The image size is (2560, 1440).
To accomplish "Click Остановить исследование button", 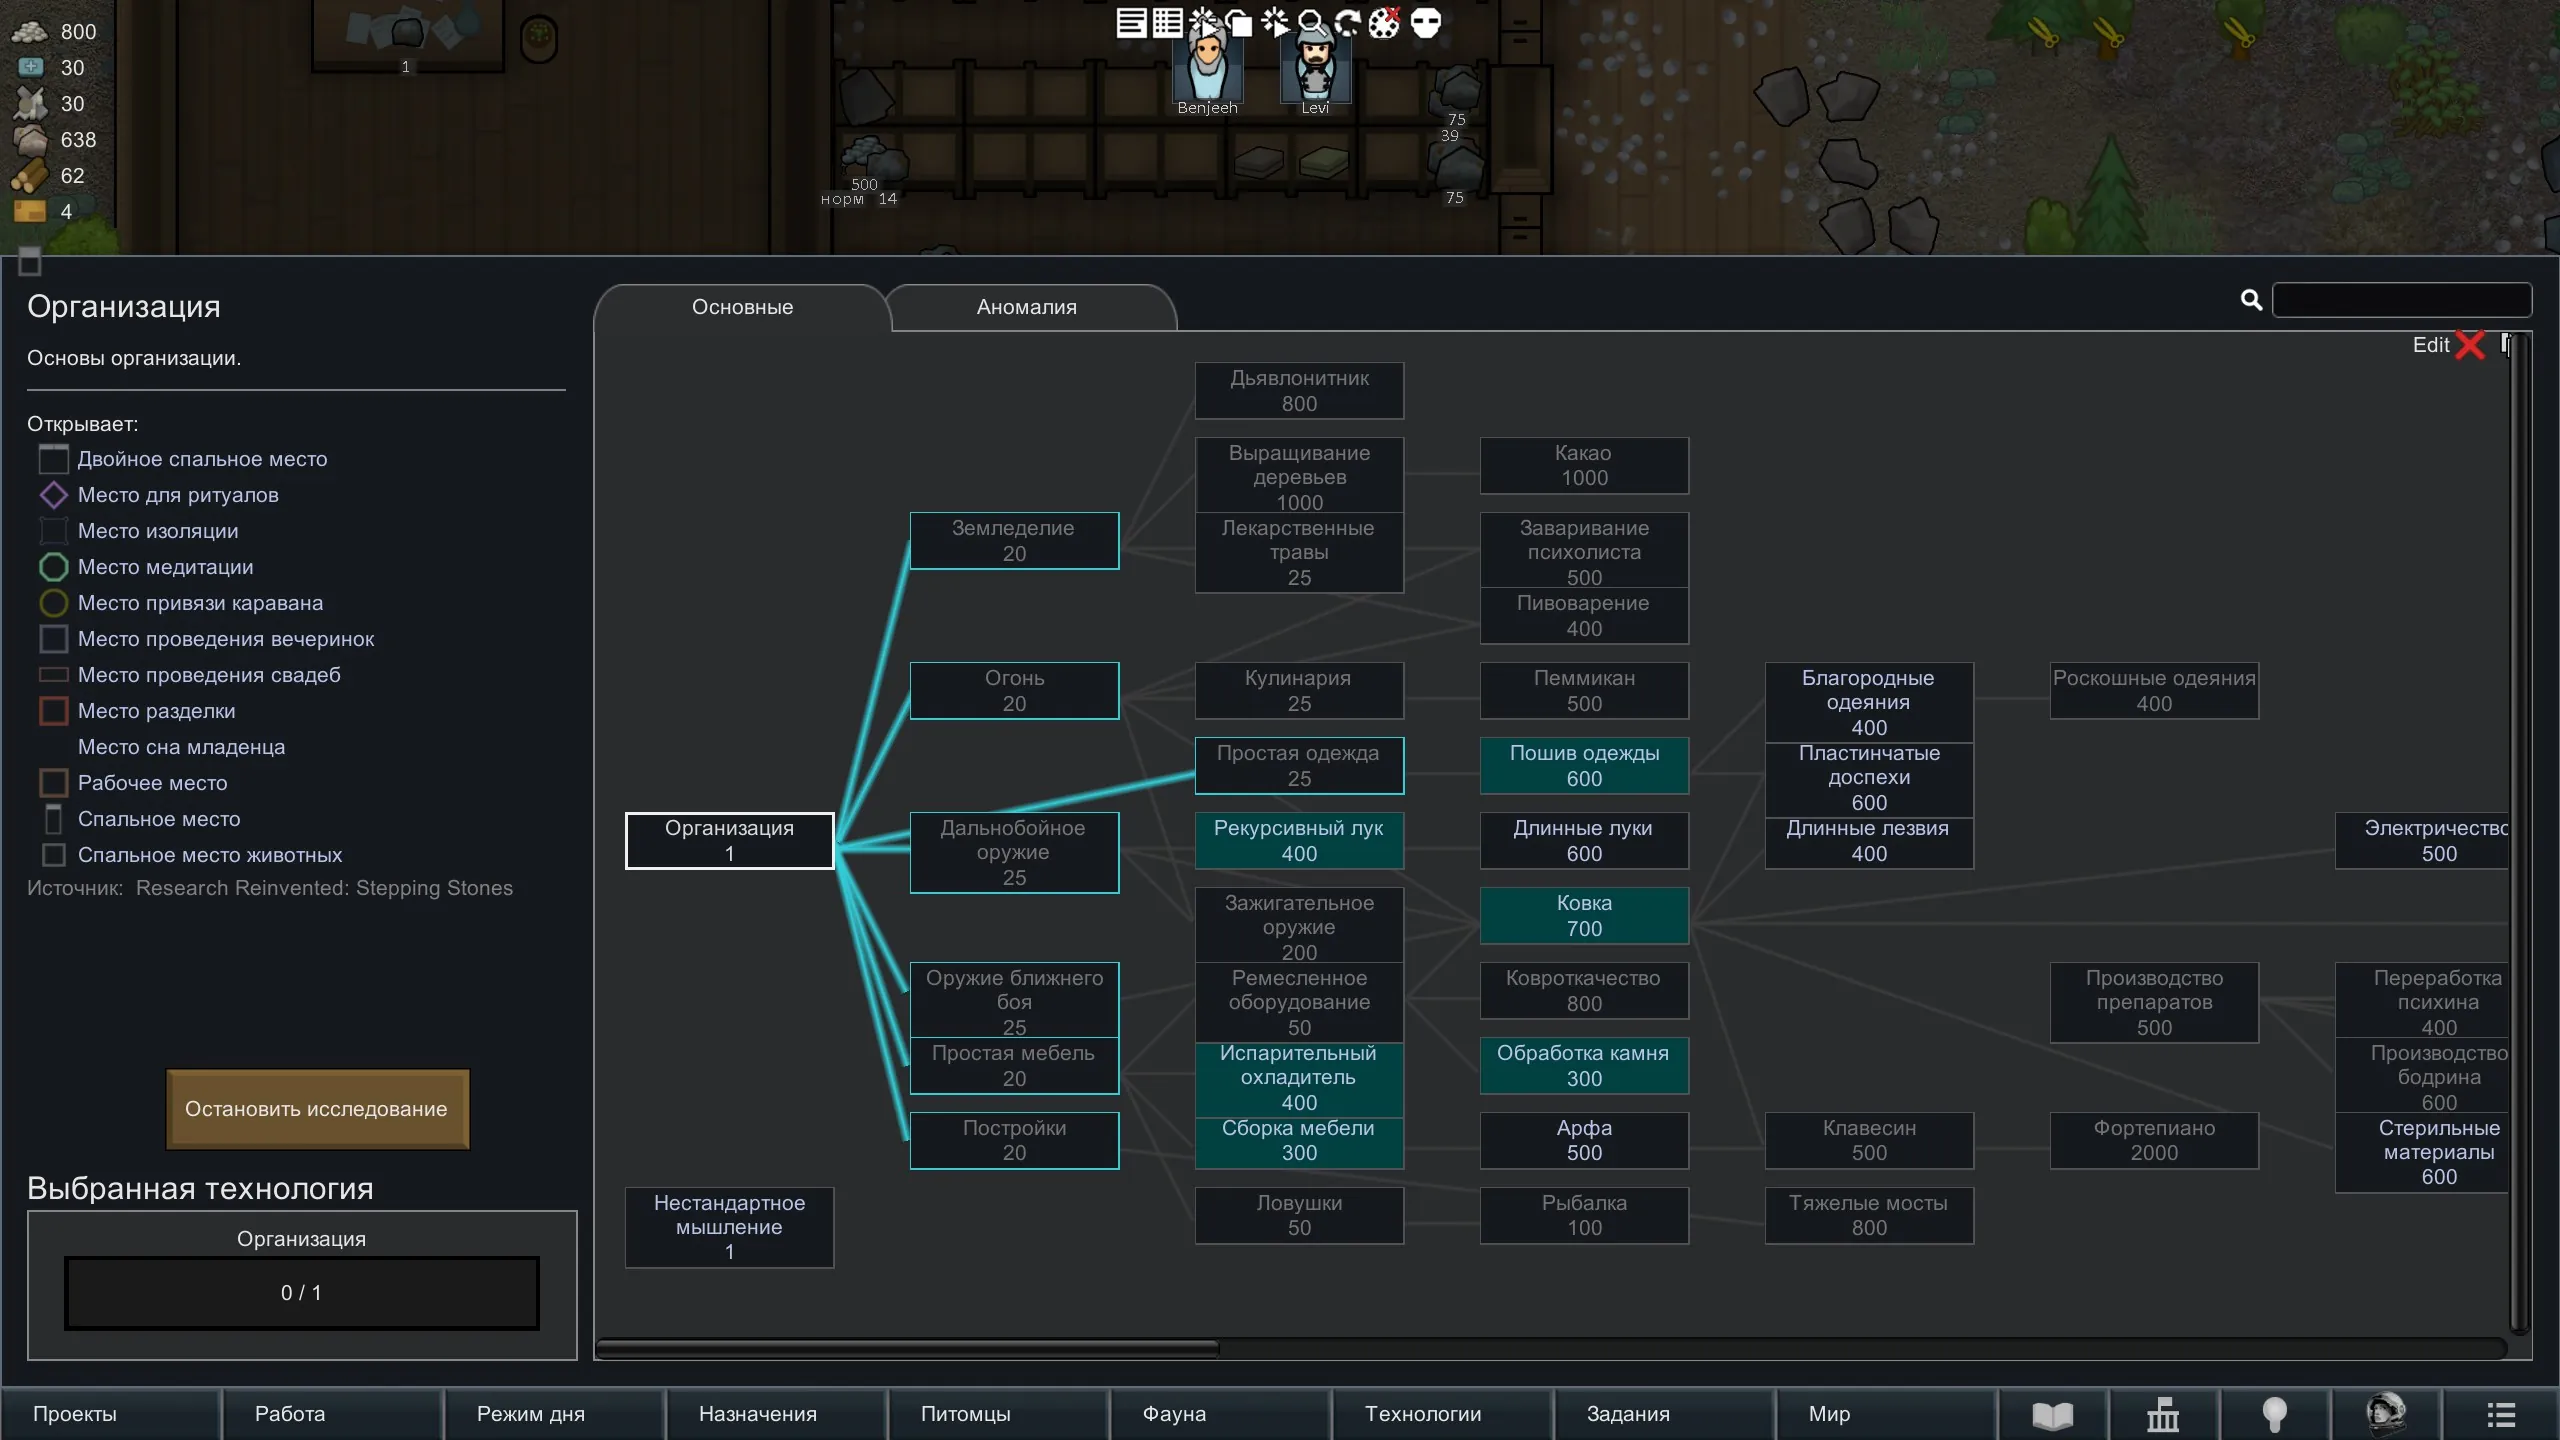I will [x=317, y=1109].
